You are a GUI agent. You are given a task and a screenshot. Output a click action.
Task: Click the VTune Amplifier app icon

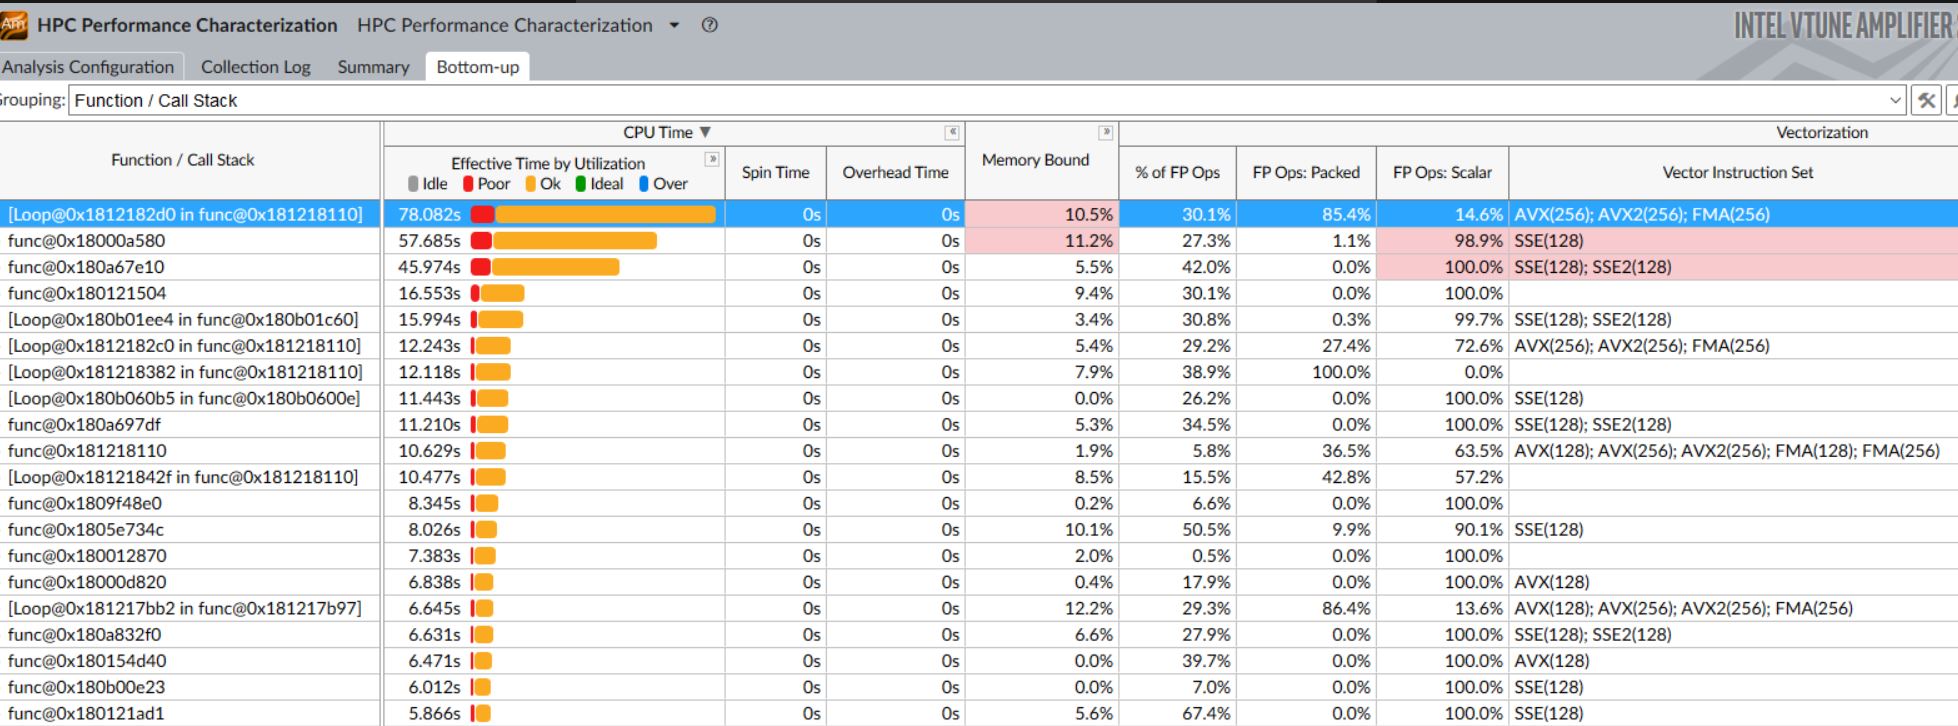click(14, 25)
